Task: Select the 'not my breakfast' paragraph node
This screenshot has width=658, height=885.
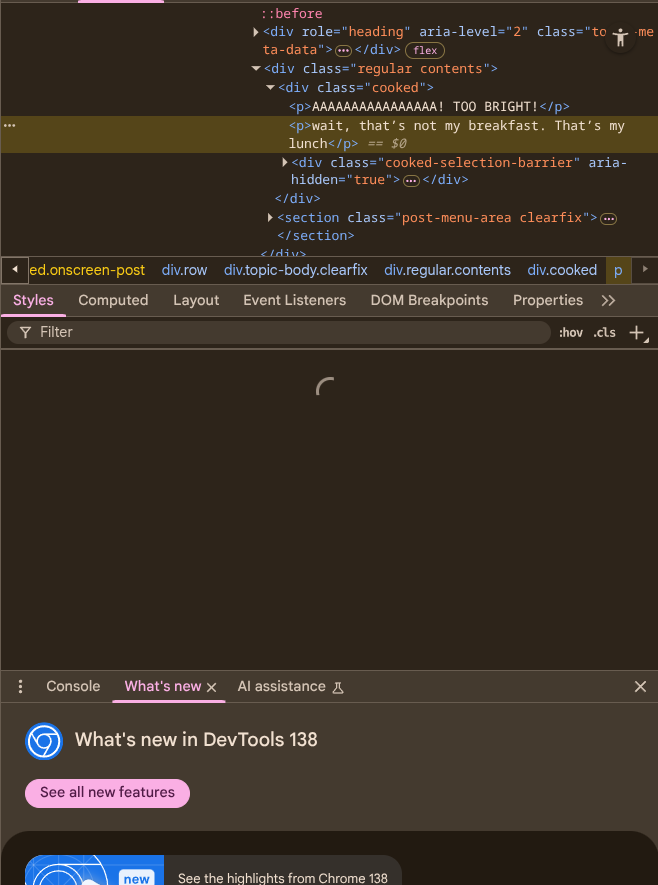Action: [329, 134]
